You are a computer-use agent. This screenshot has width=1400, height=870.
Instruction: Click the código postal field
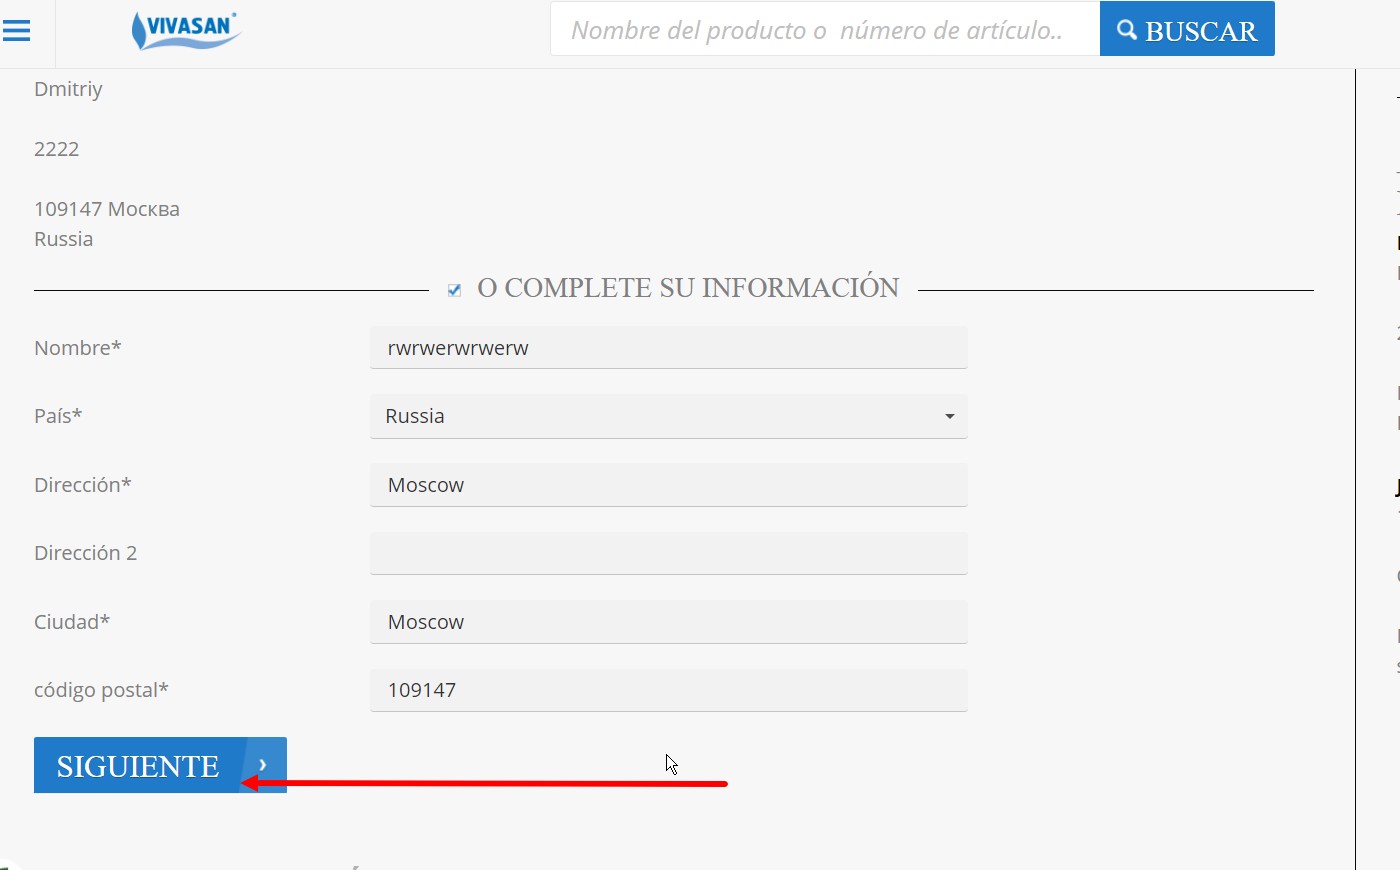pyautogui.click(x=669, y=690)
